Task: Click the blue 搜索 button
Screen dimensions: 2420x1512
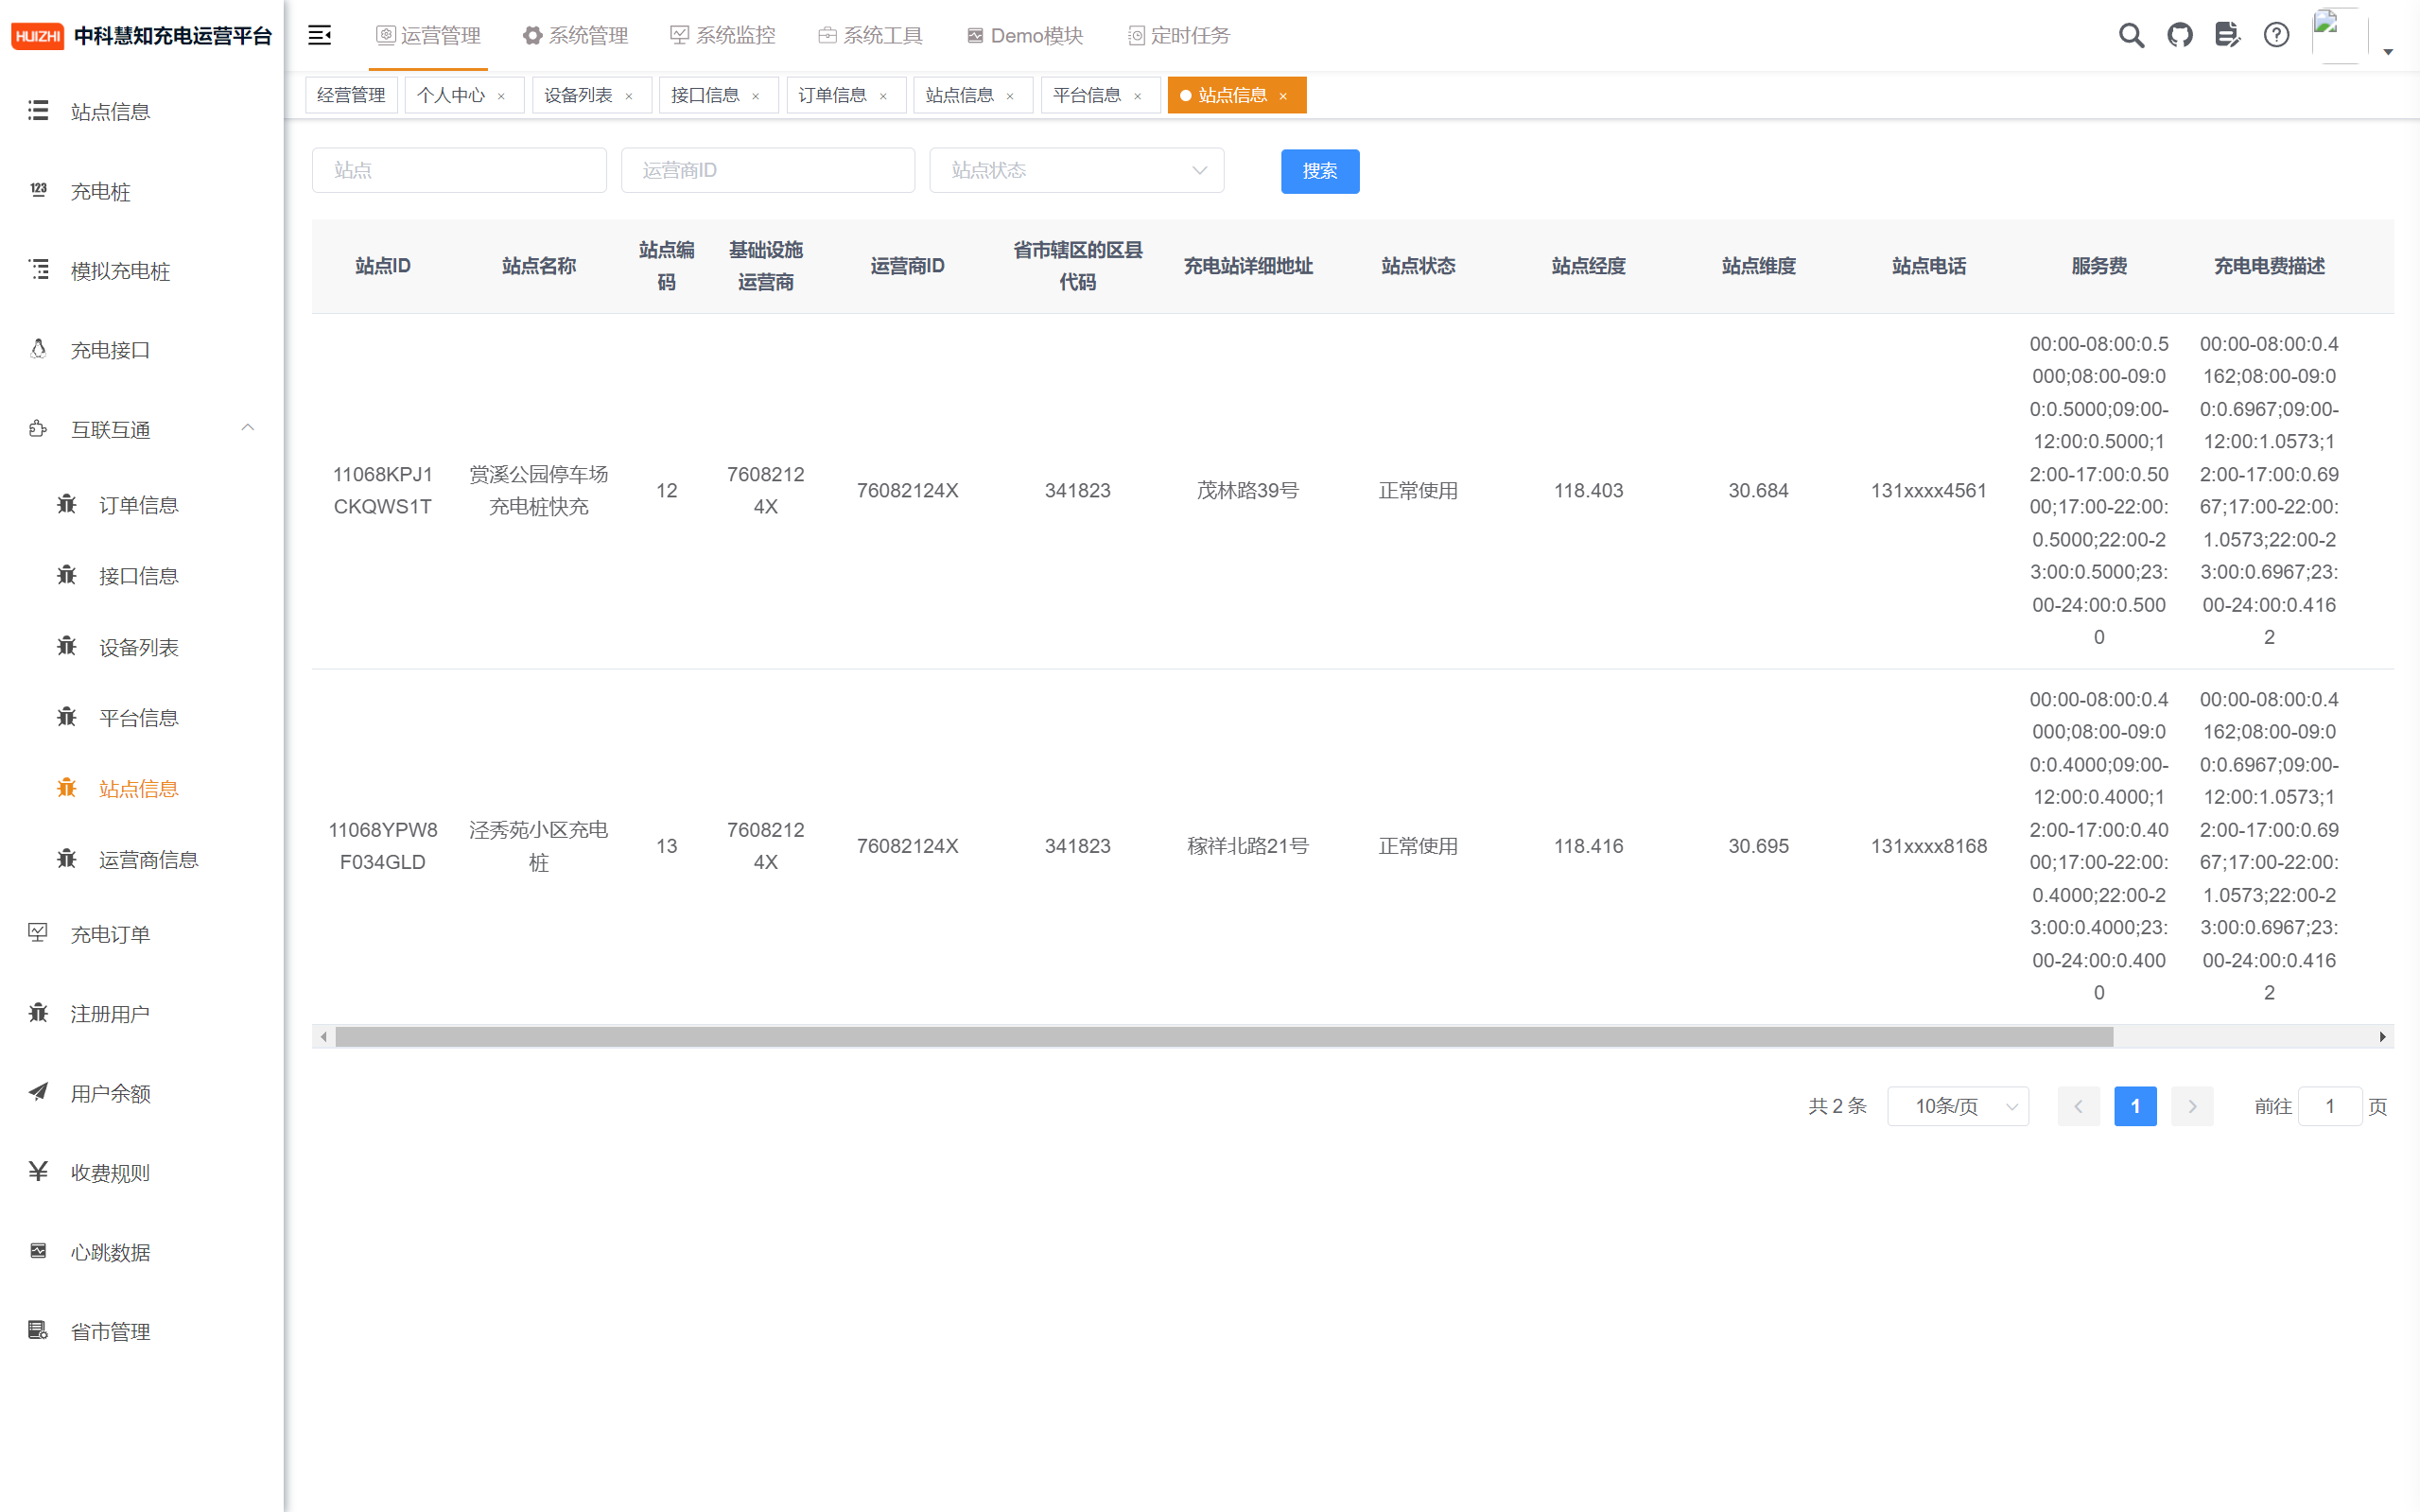Action: tap(1320, 171)
